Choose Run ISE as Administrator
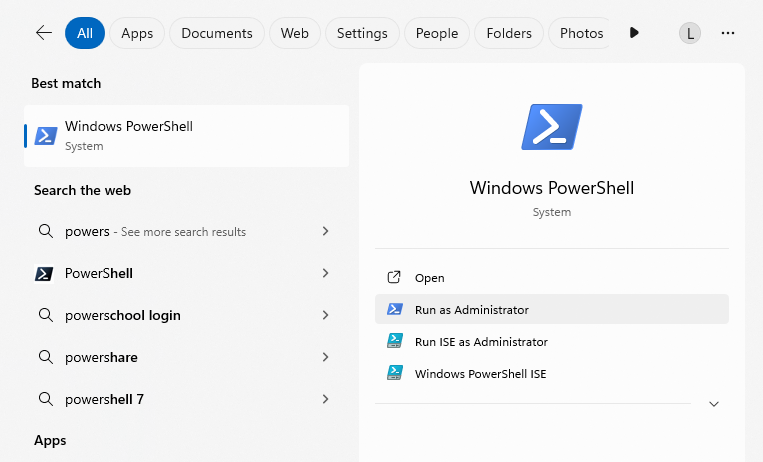The image size is (763, 462). coord(552,341)
